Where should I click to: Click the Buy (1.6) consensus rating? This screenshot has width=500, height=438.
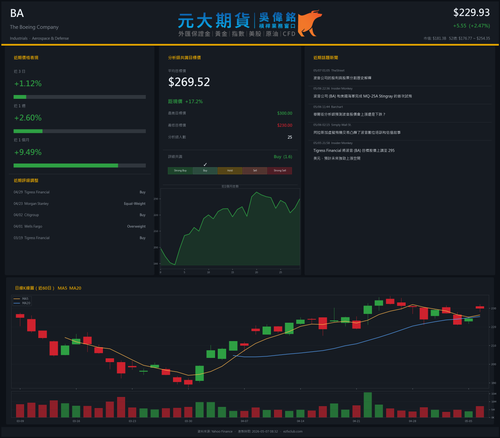[283, 157]
